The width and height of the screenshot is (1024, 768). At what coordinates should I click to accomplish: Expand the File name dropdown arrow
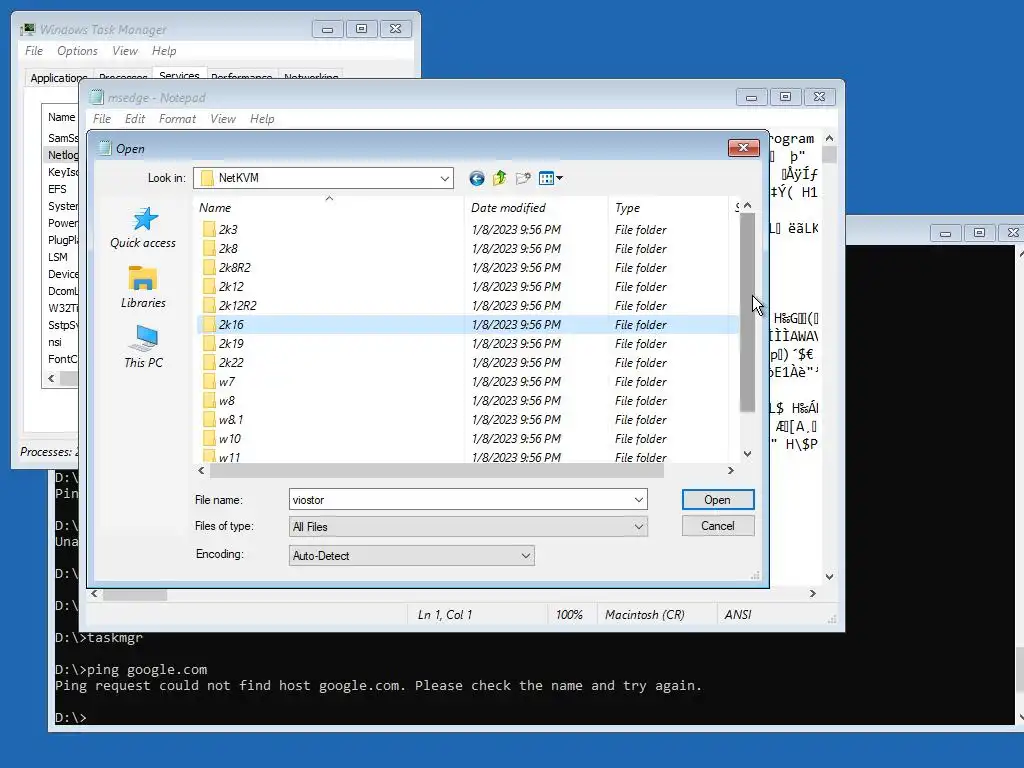[x=639, y=500]
